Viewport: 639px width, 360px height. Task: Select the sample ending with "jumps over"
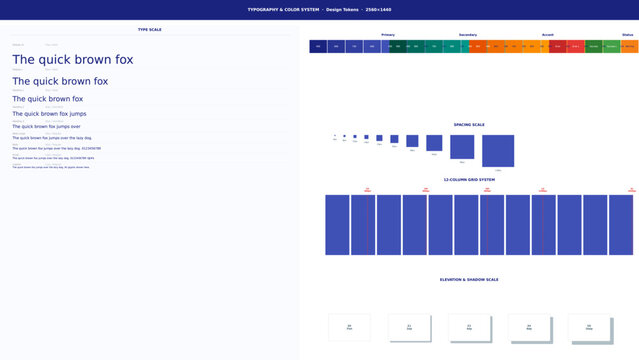[x=46, y=126]
